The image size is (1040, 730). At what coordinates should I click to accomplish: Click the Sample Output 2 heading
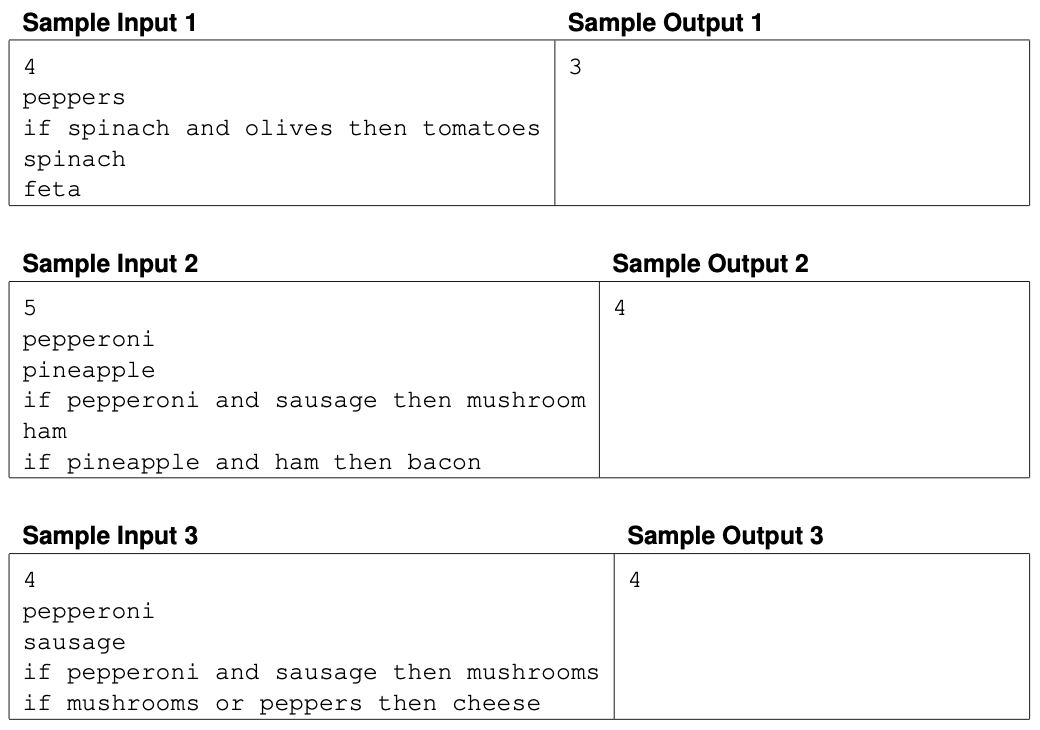710,264
